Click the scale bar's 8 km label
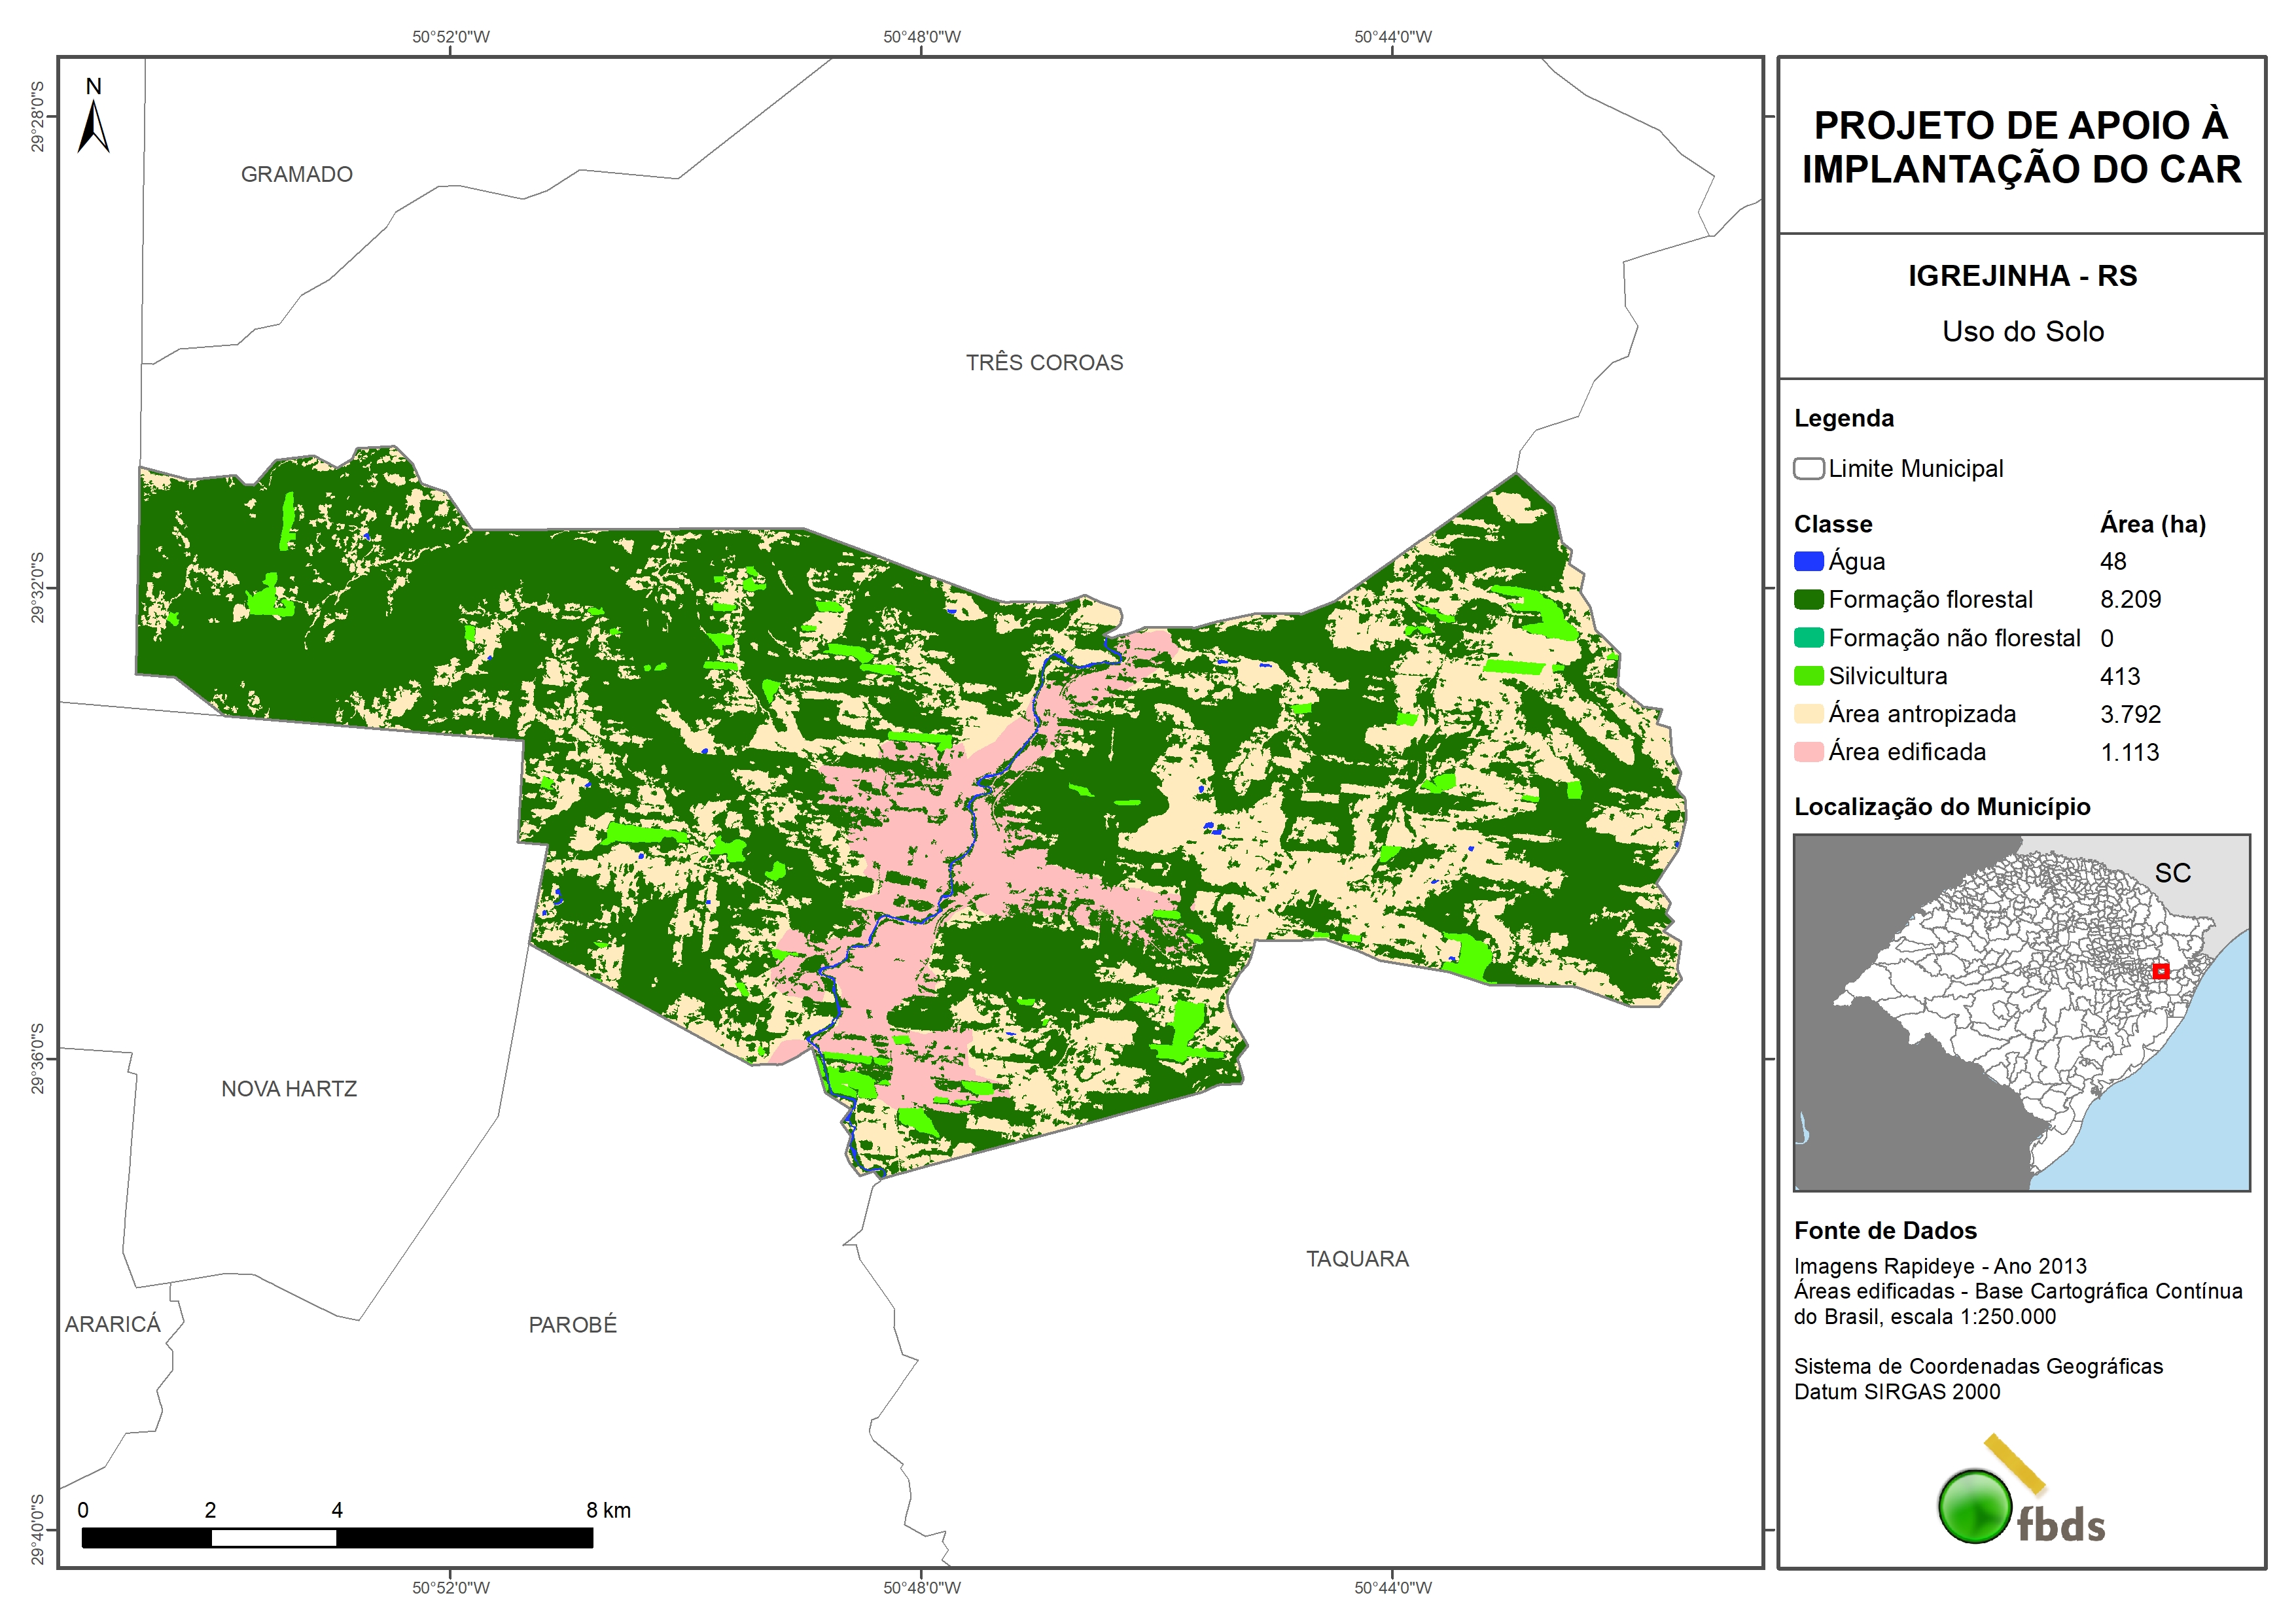Viewport: 2296px width, 1623px height. click(608, 1510)
